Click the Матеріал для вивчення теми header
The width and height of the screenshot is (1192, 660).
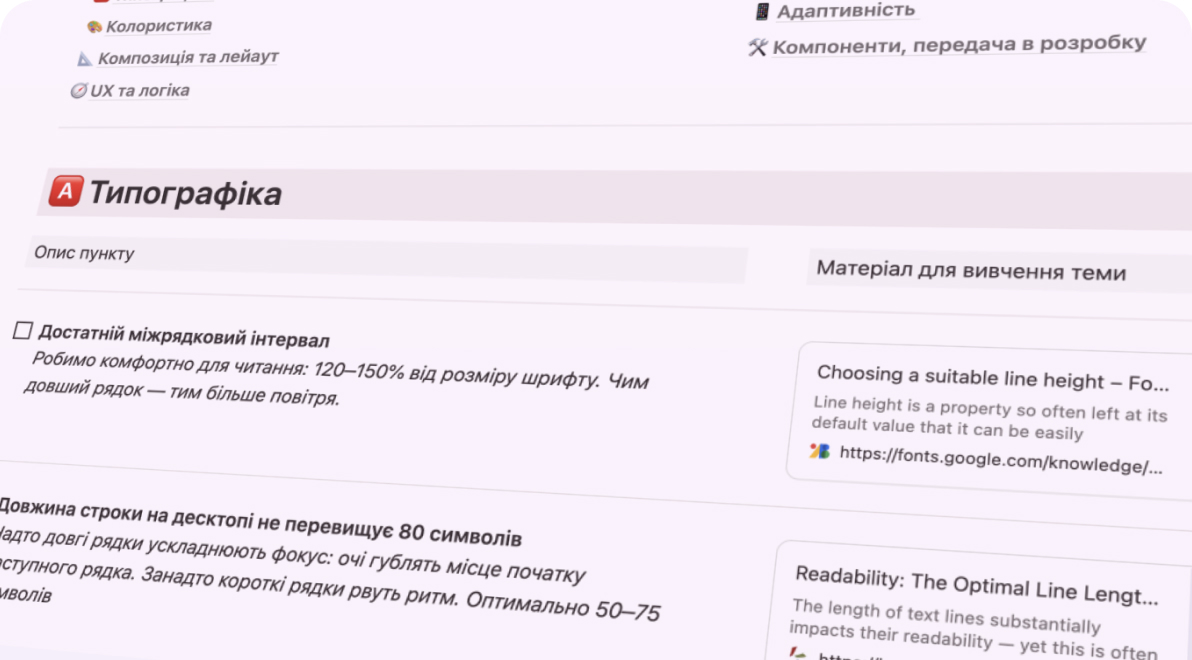pyautogui.click(x=971, y=271)
